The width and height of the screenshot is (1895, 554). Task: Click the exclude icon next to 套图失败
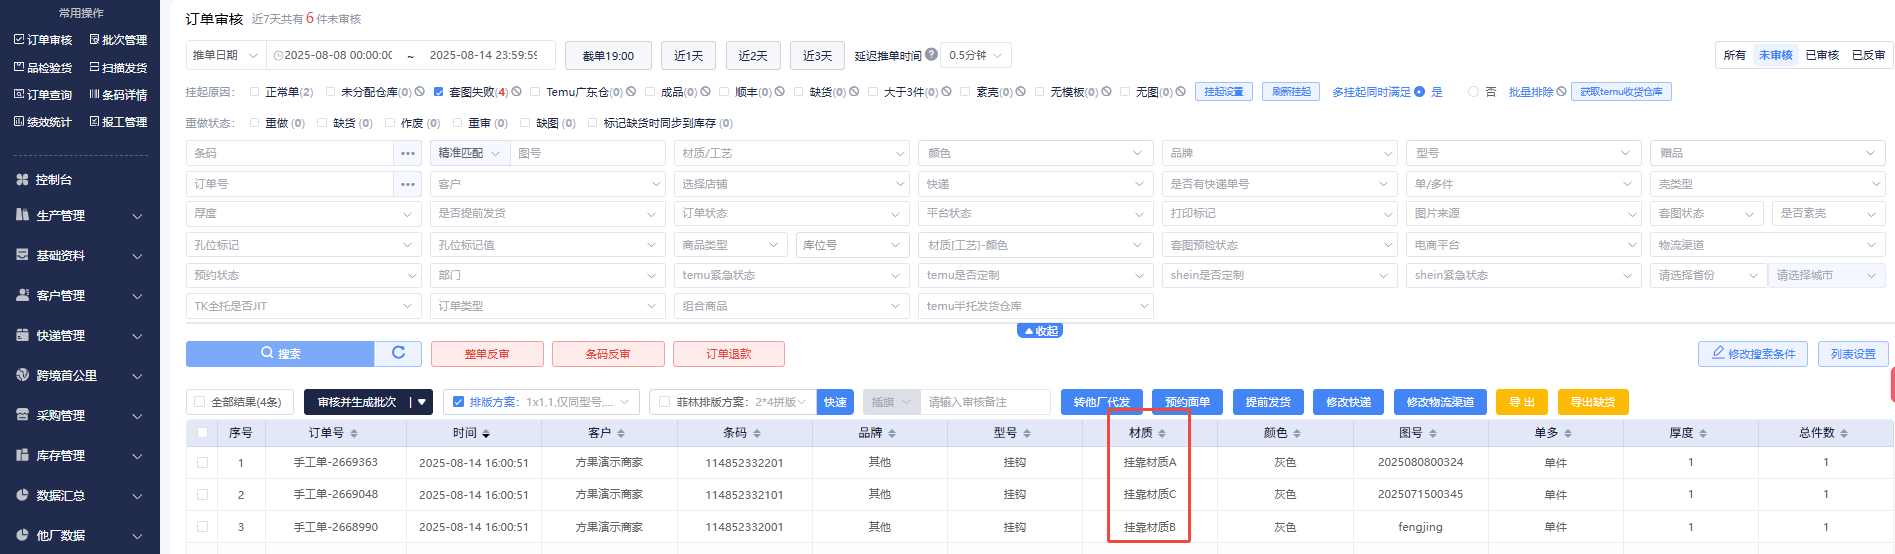click(516, 92)
